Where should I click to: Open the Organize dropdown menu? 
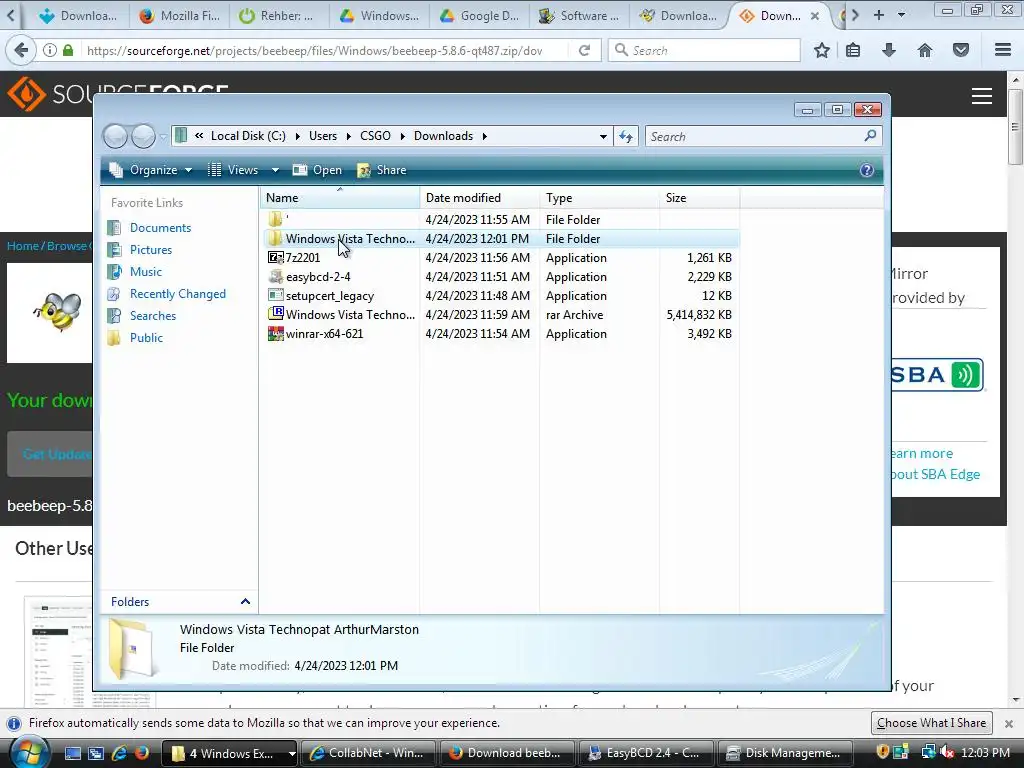point(151,170)
